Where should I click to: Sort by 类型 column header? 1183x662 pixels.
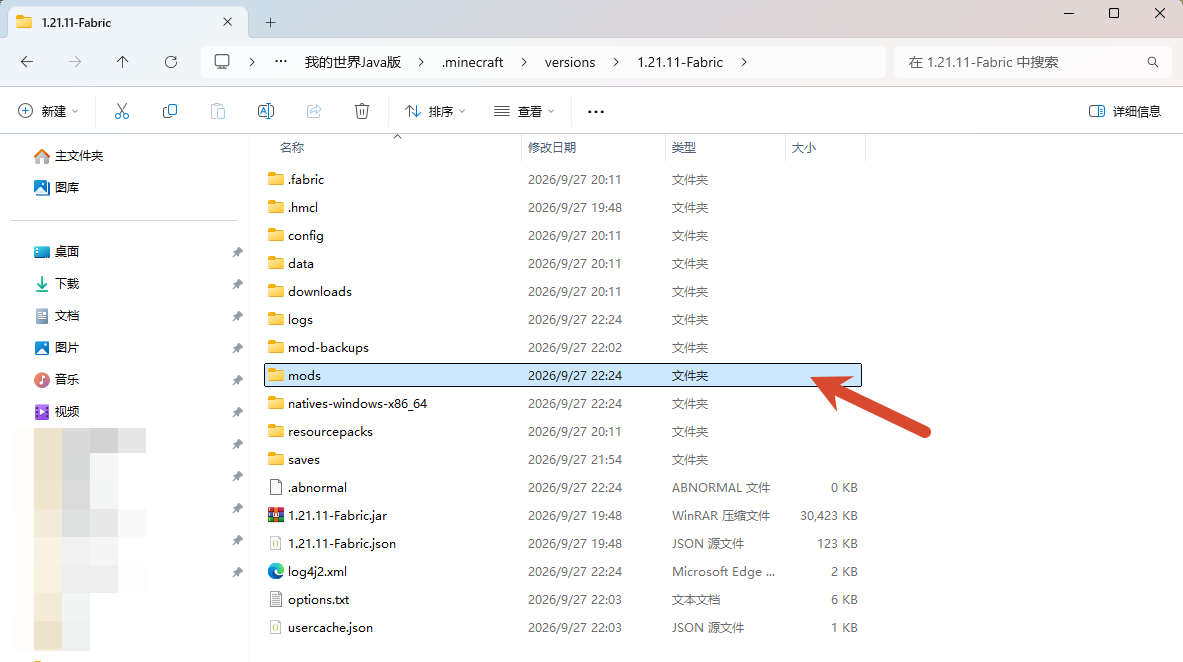pos(684,148)
